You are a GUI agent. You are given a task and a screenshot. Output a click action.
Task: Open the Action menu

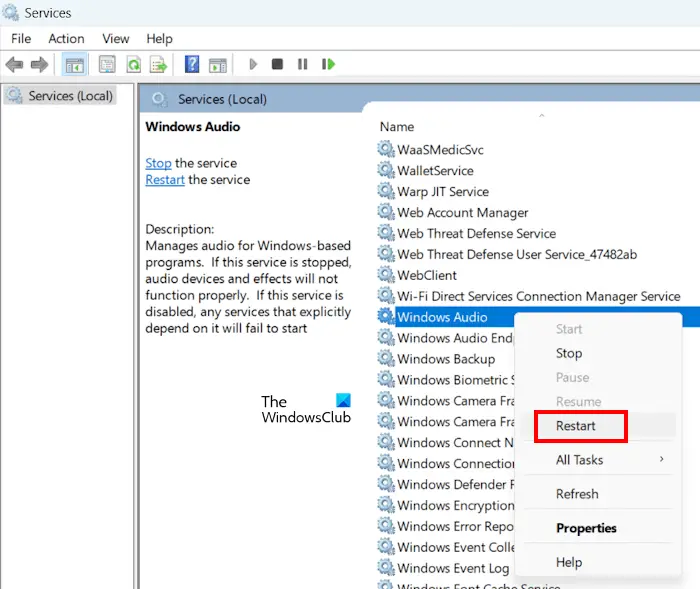coord(66,38)
